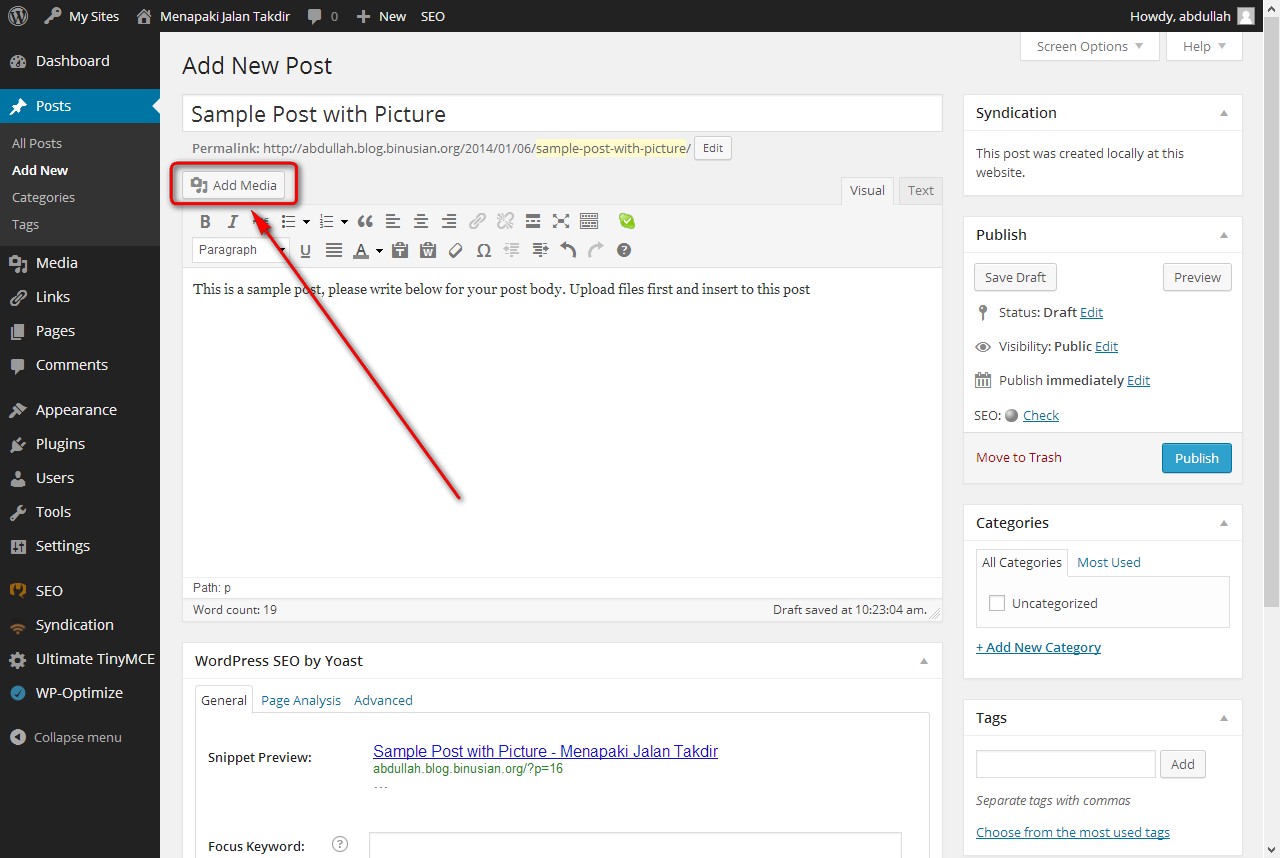Toggle bold formatting in the editor

(x=205, y=221)
